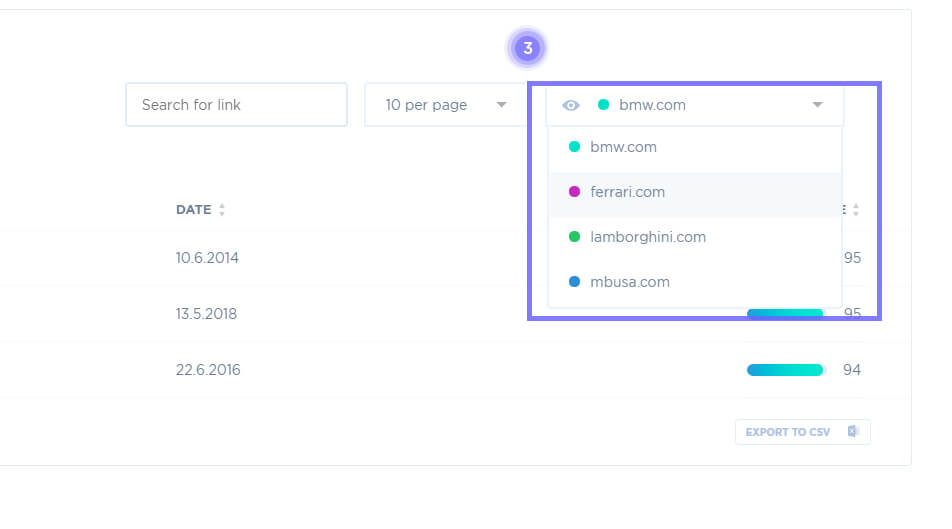952x529 pixels.
Task: Collapse the bmw.com domain dropdown arrow
Action: click(x=818, y=104)
